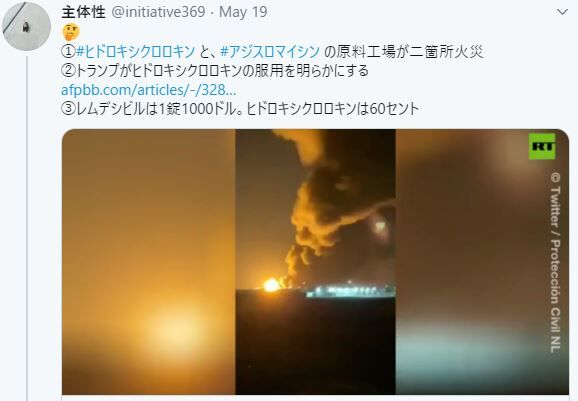Click the blurred left video panel

(x=149, y=262)
